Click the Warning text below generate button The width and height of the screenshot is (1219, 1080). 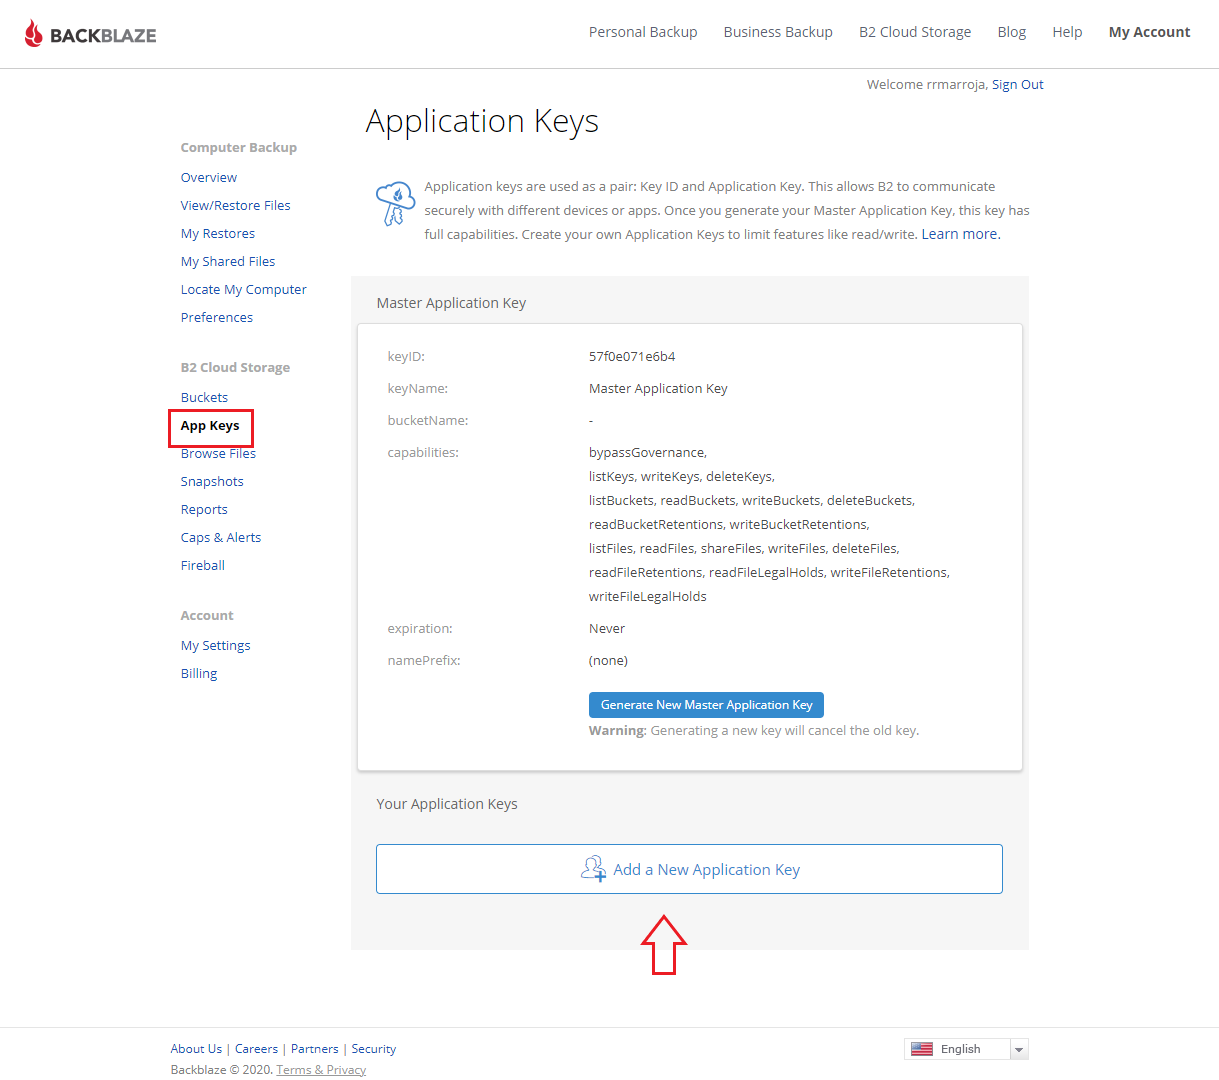click(x=754, y=731)
